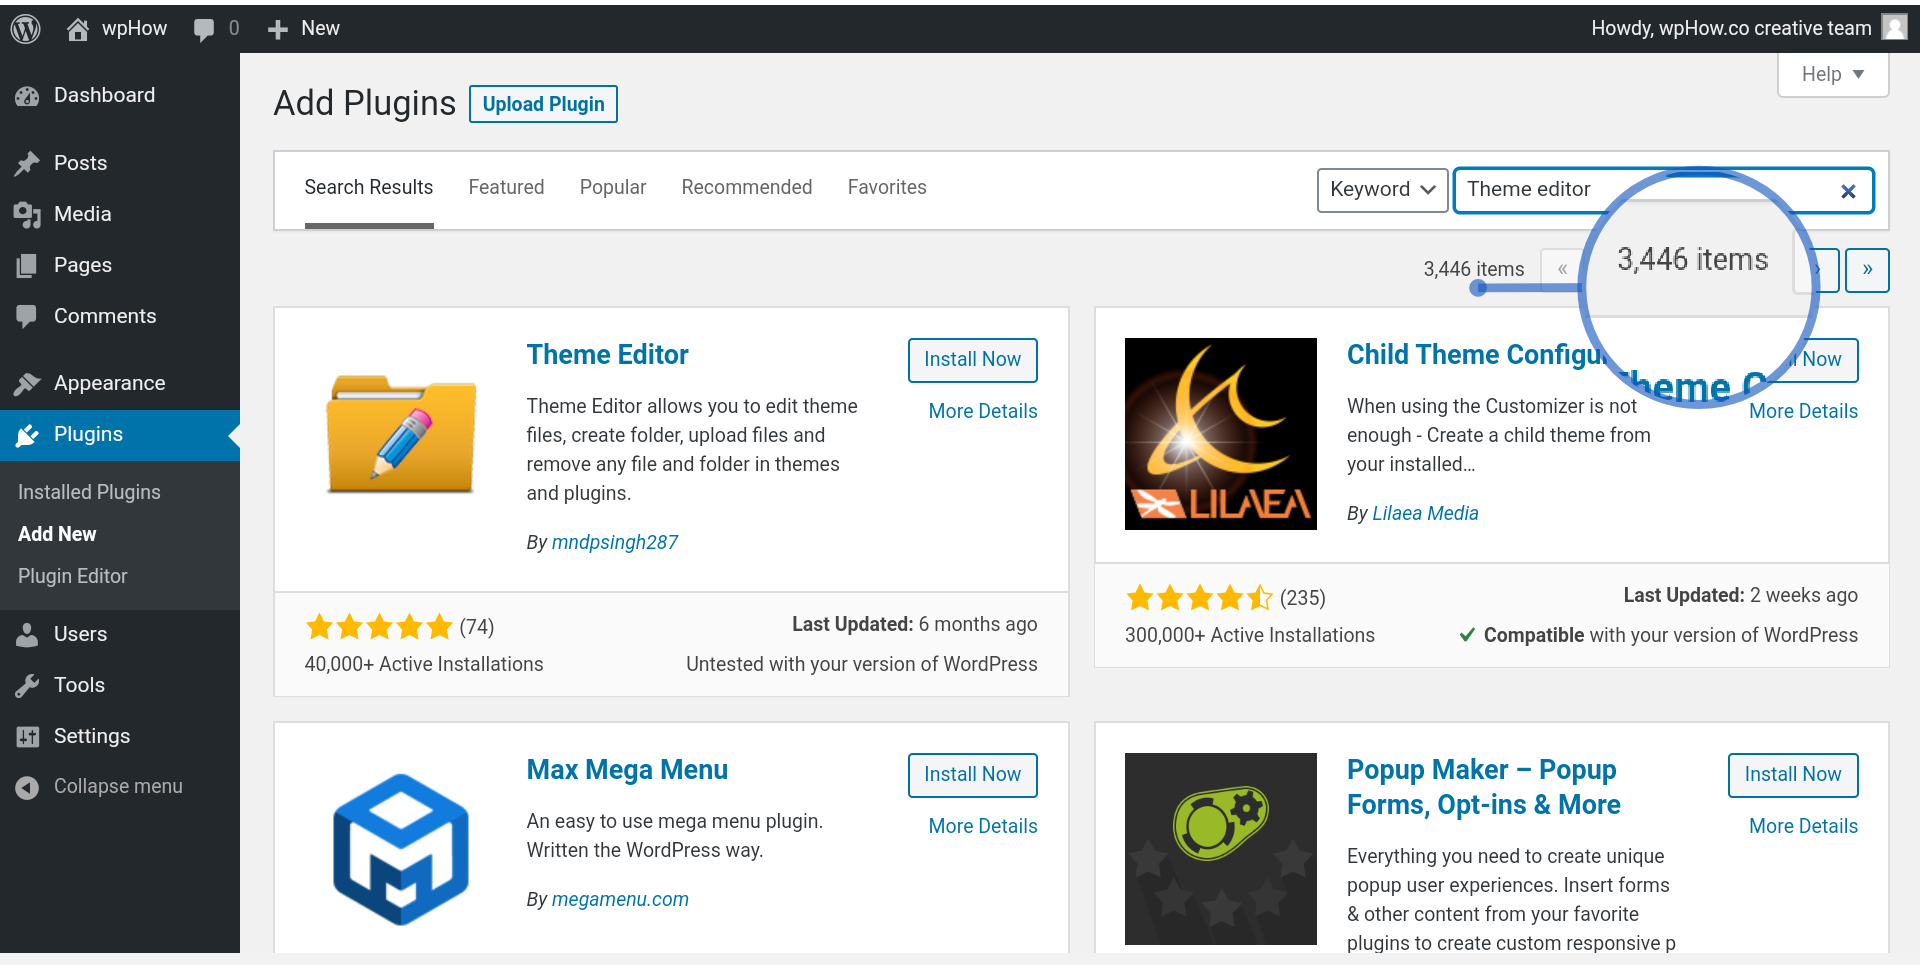Switch to the Search Results tab

[x=369, y=188]
